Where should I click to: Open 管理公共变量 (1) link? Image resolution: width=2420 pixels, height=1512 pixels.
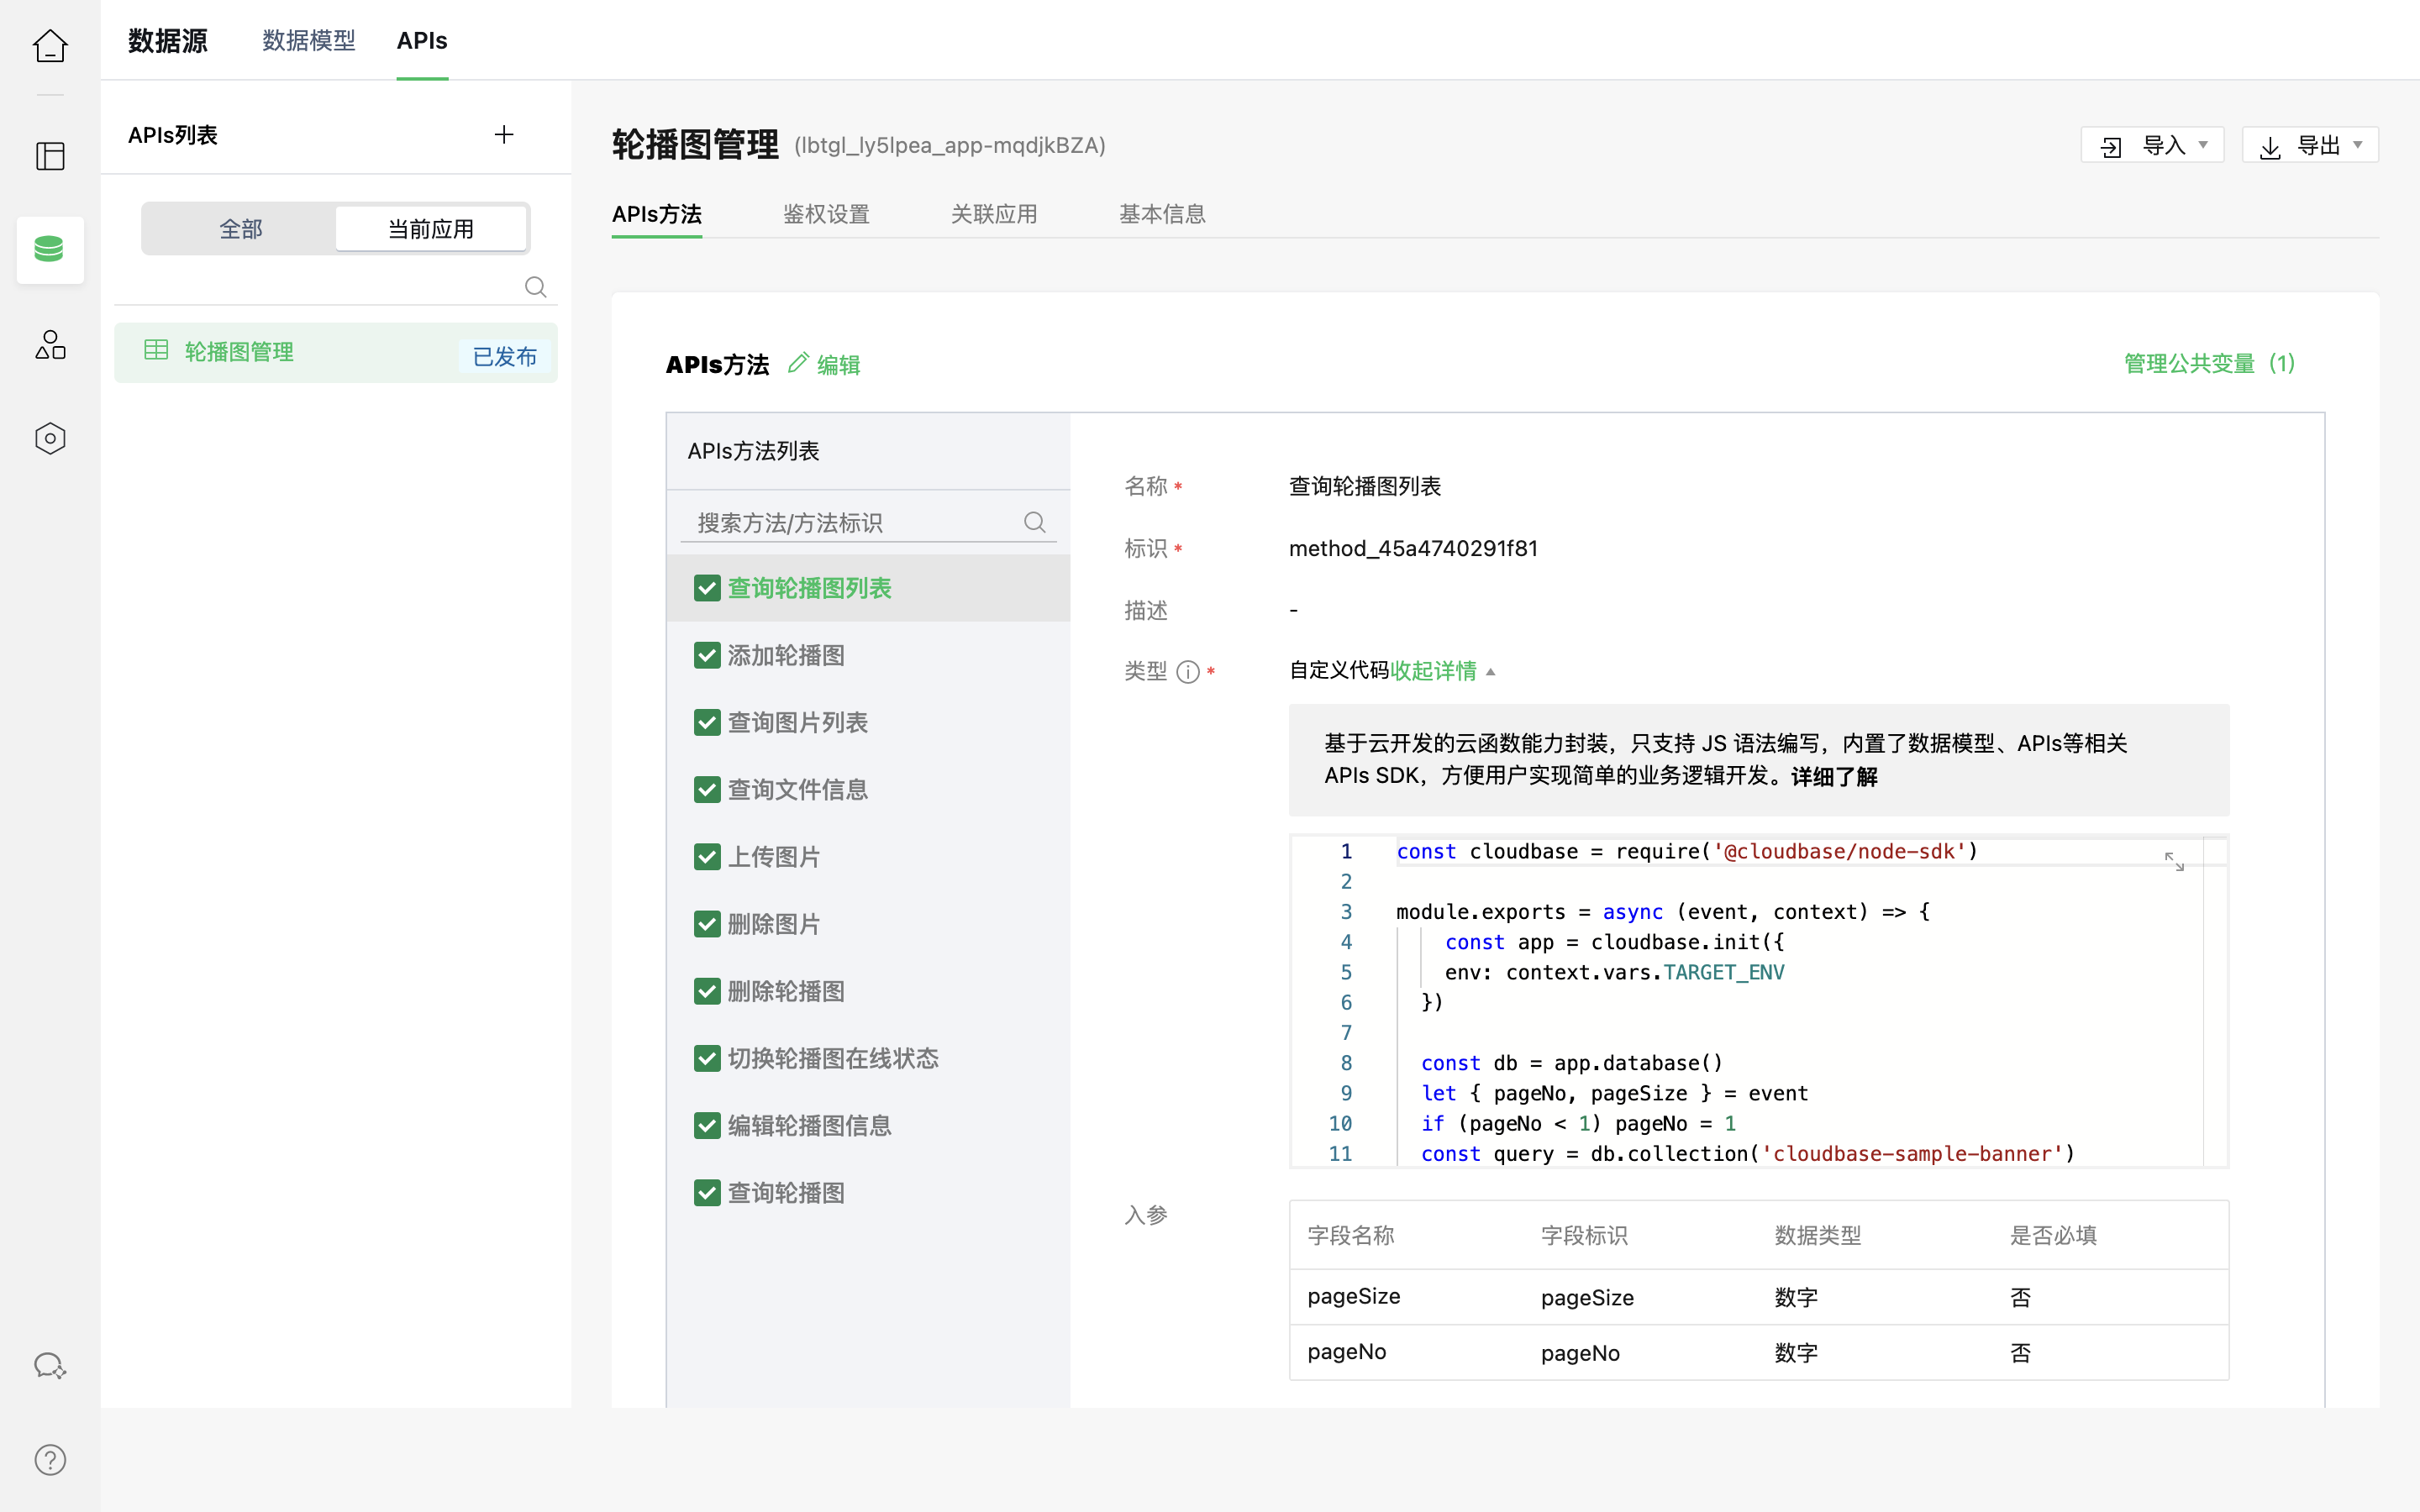(x=2208, y=364)
